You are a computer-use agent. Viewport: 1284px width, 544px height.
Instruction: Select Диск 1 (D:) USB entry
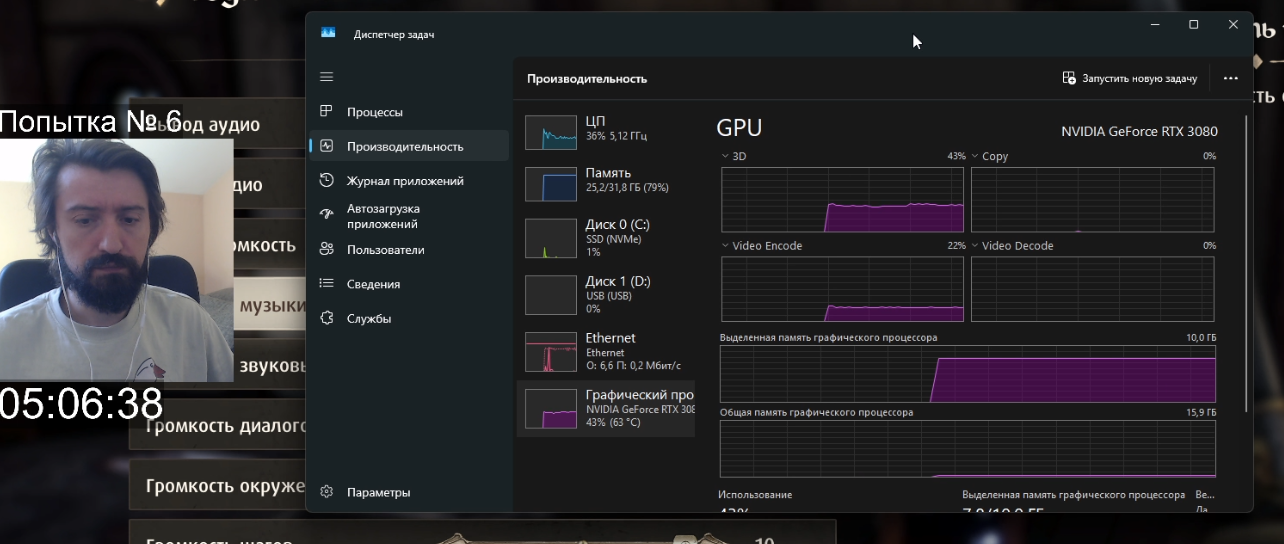click(606, 295)
